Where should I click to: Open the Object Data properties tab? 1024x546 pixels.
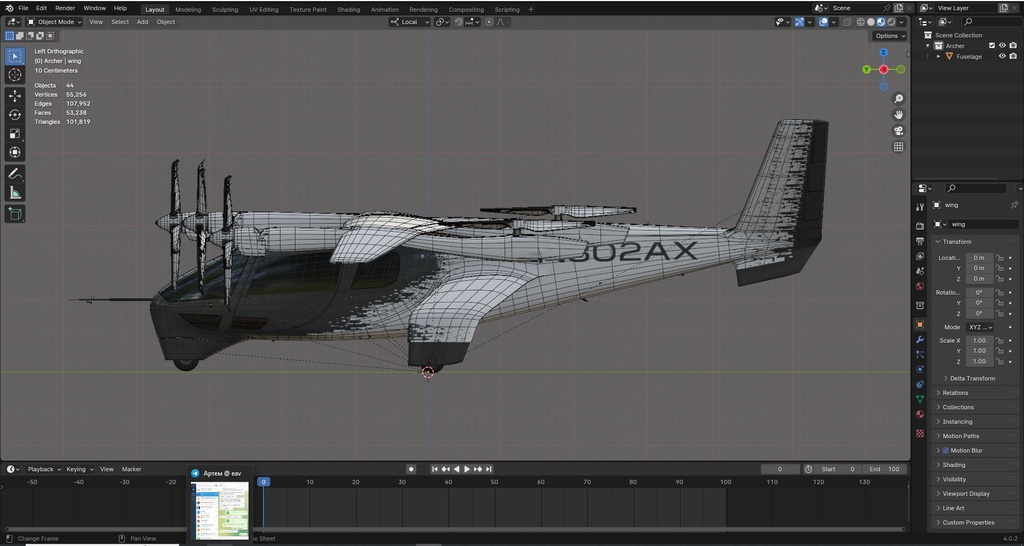(x=920, y=399)
